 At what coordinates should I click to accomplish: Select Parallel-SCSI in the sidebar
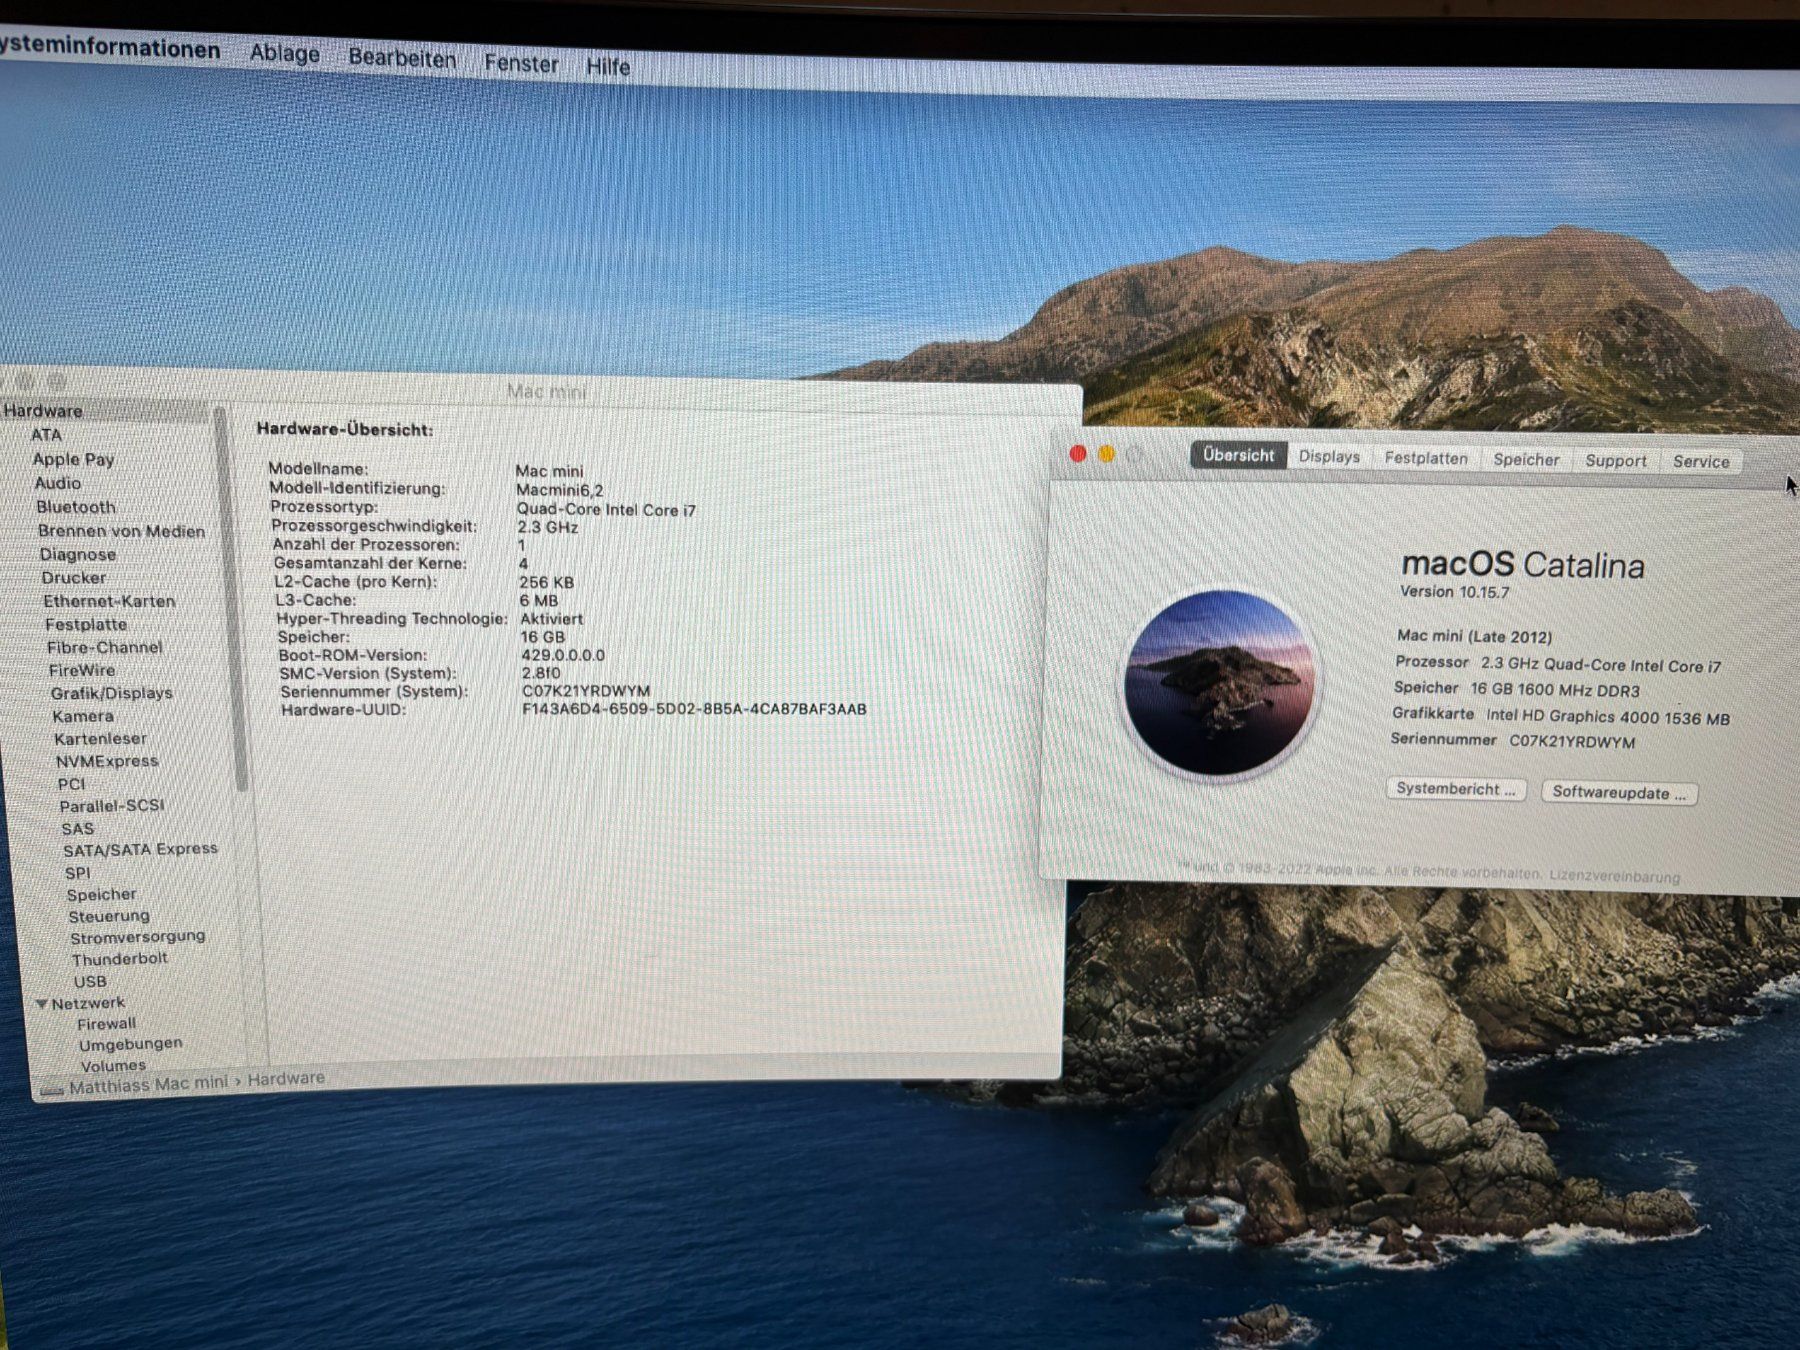pos(112,806)
